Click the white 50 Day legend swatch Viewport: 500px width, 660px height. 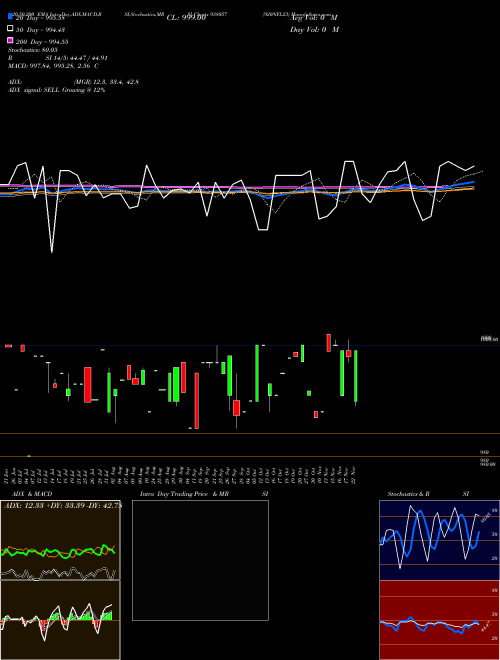pyautogui.click(x=11, y=28)
